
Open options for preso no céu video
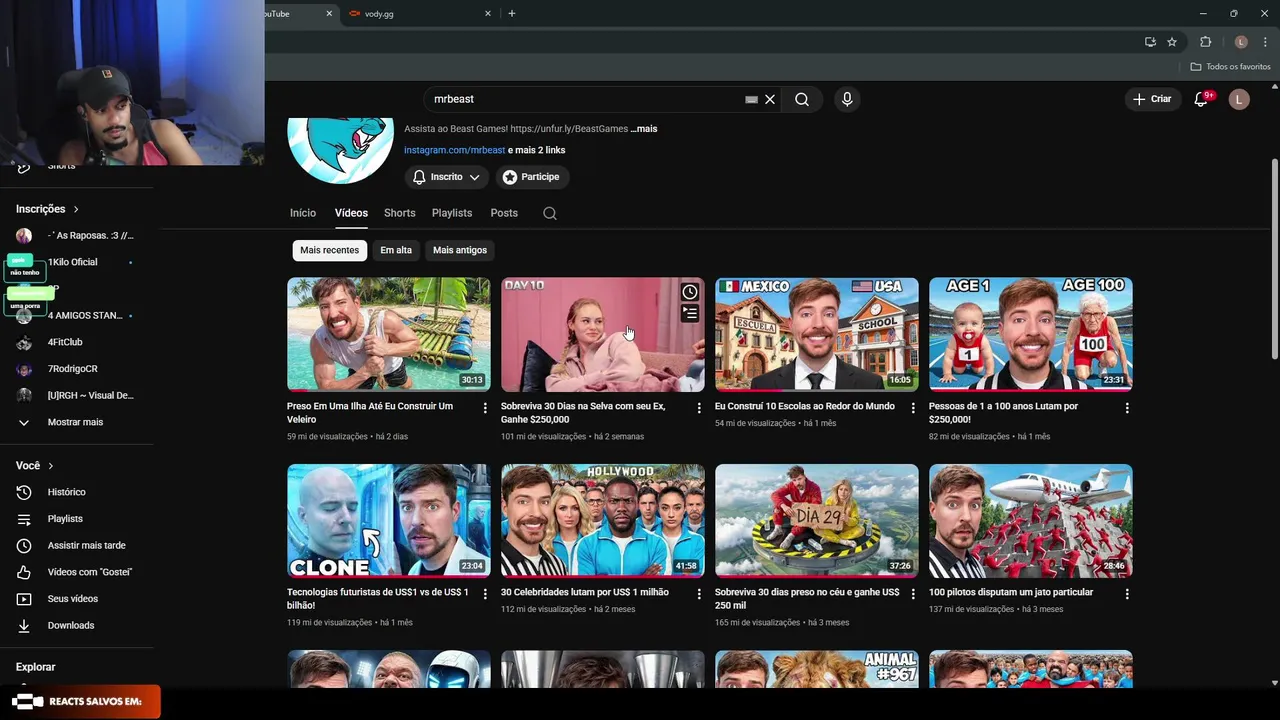[913, 594]
